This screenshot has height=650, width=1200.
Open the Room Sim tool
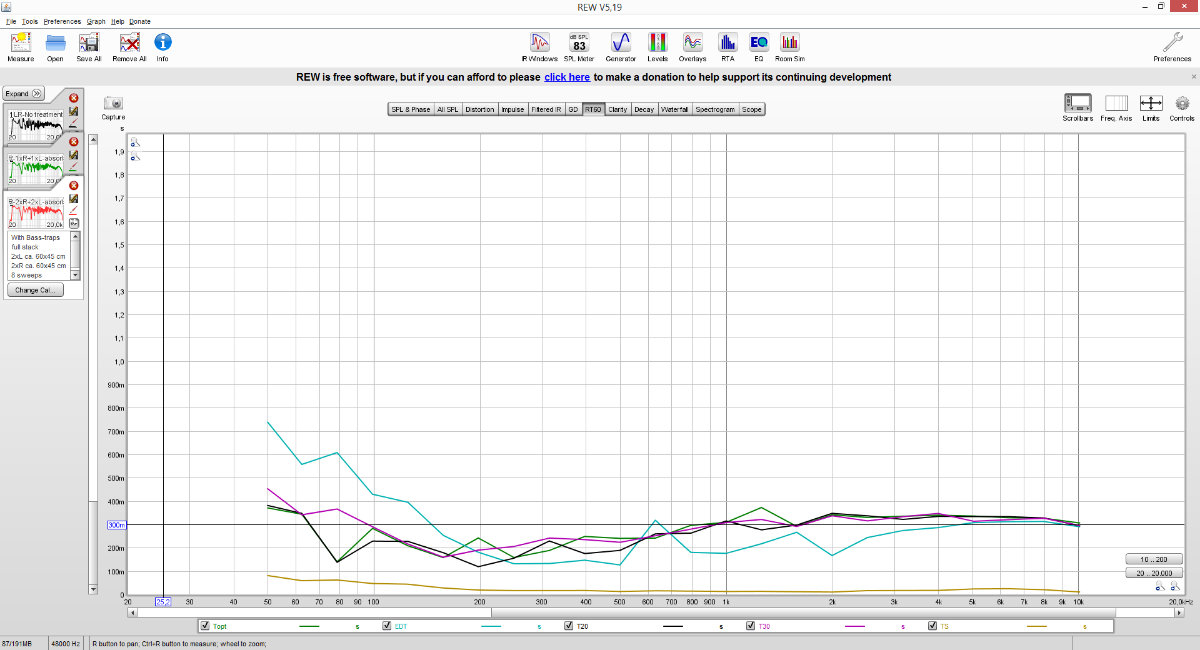coord(790,43)
